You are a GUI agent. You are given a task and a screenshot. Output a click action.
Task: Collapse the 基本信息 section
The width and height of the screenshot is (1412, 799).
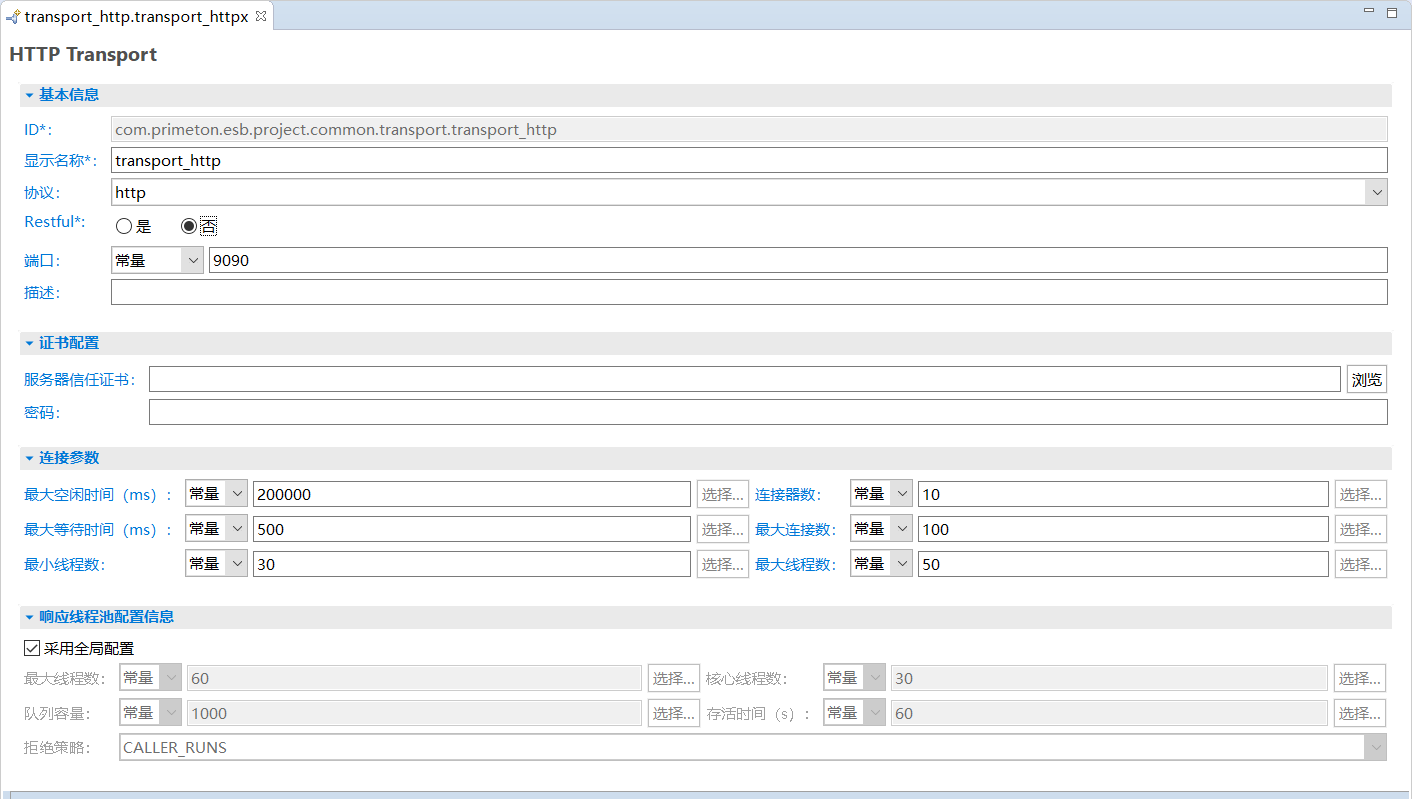click(30, 95)
